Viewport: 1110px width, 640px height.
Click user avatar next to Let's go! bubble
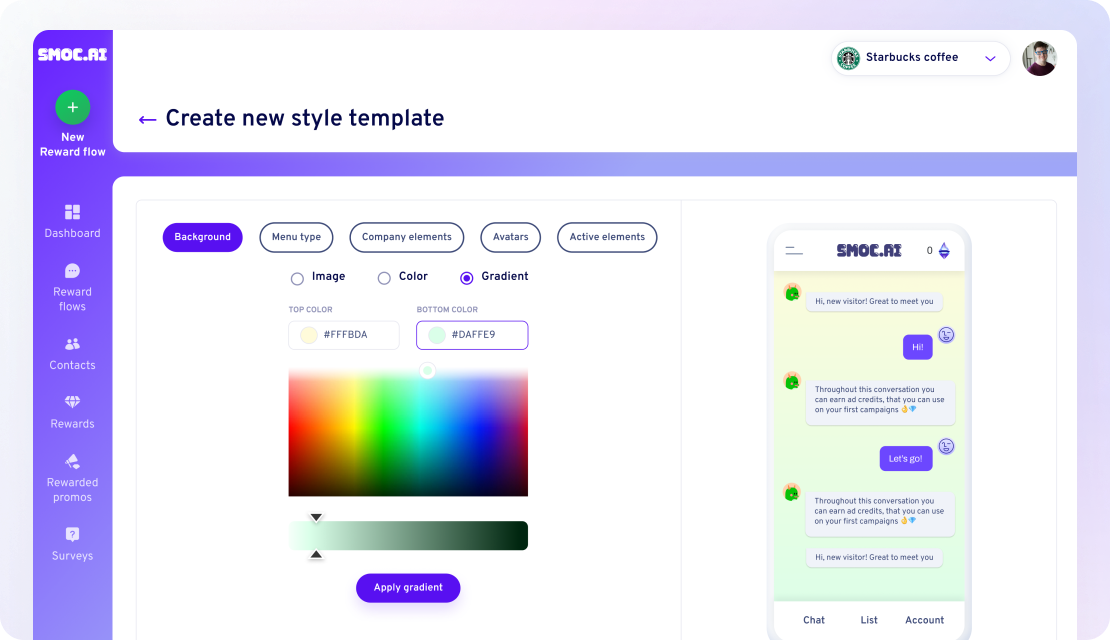pos(946,446)
